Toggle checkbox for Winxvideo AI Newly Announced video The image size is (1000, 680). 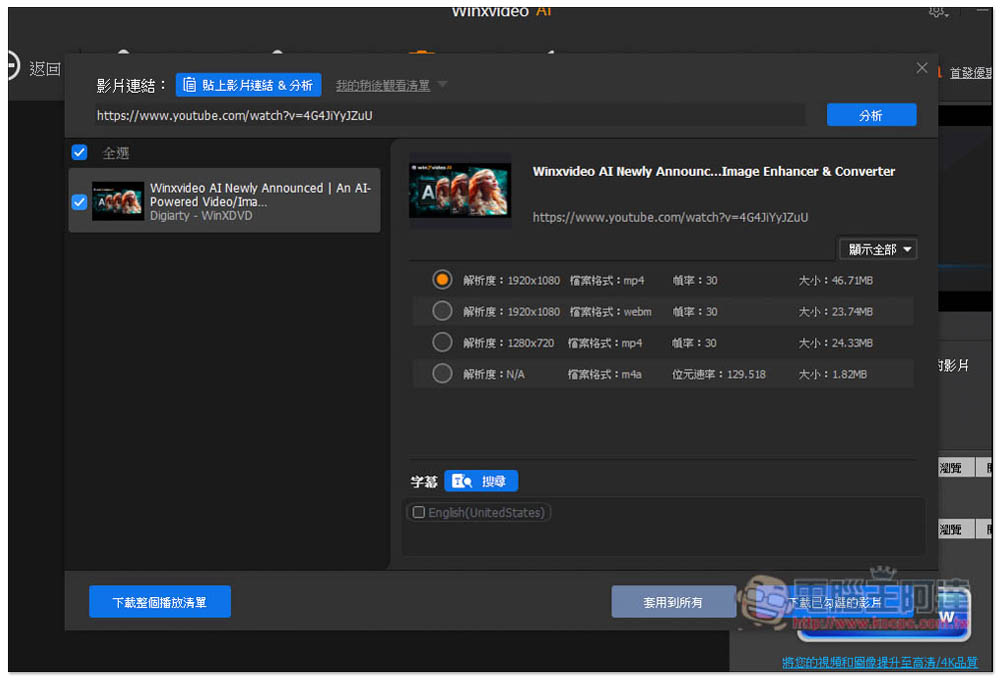[x=79, y=202]
